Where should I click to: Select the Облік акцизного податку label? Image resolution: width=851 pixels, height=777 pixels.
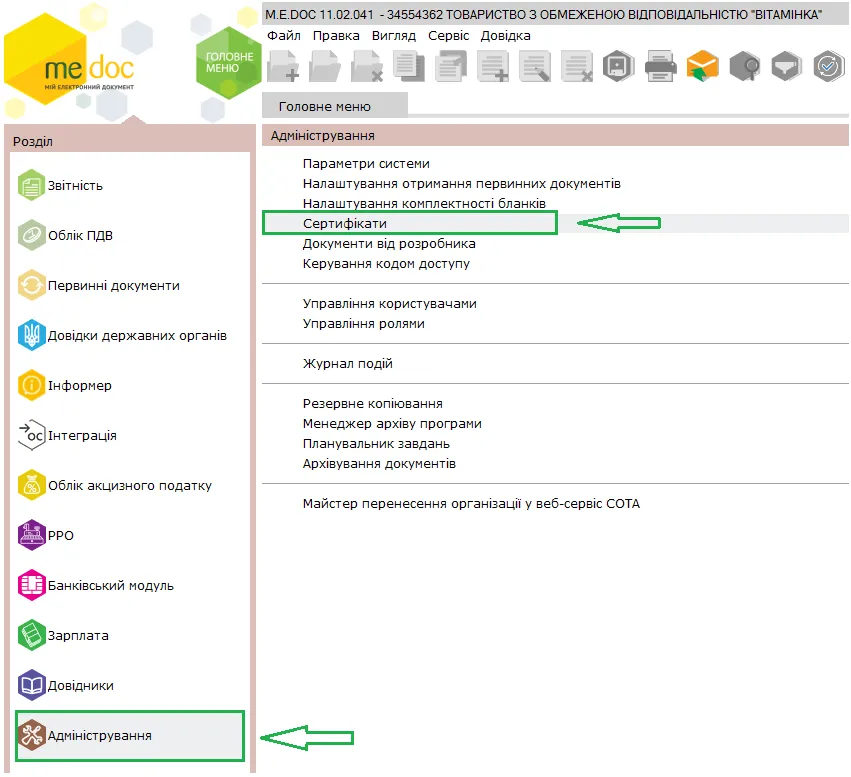tap(130, 485)
